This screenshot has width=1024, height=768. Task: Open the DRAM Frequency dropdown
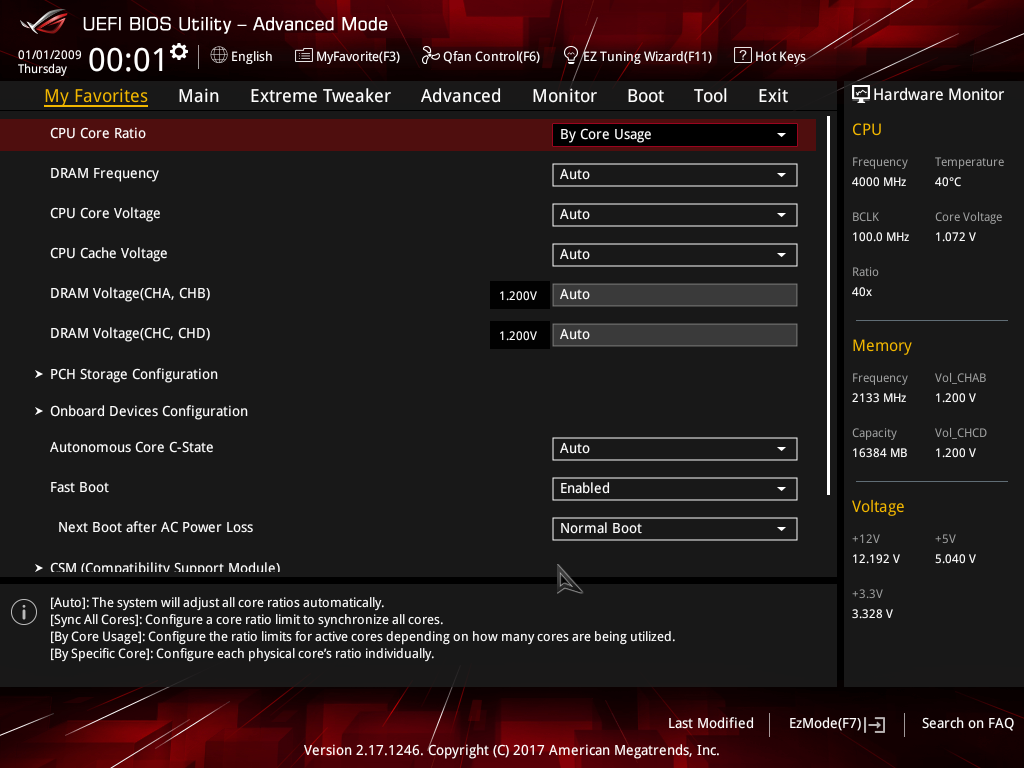pyautogui.click(x=675, y=174)
